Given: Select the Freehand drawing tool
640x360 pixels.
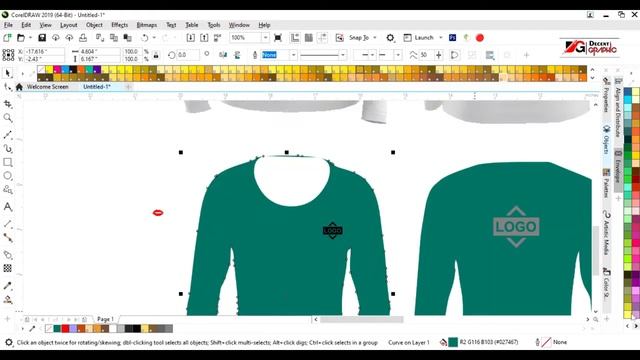Looking at the screenshot, I should coord(7,135).
